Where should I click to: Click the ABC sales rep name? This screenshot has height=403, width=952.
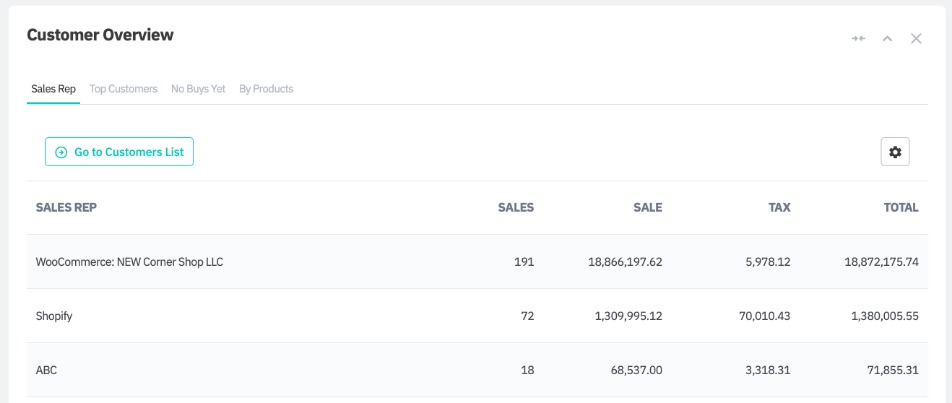click(x=46, y=370)
